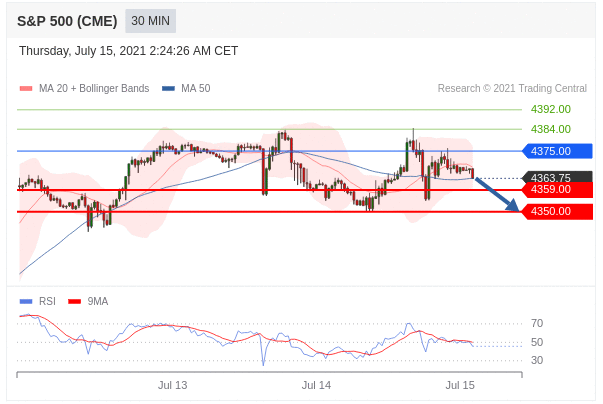Click the blue MA 50 legend swatch
Viewport: 603px width, 404px height.
[x=168, y=89]
